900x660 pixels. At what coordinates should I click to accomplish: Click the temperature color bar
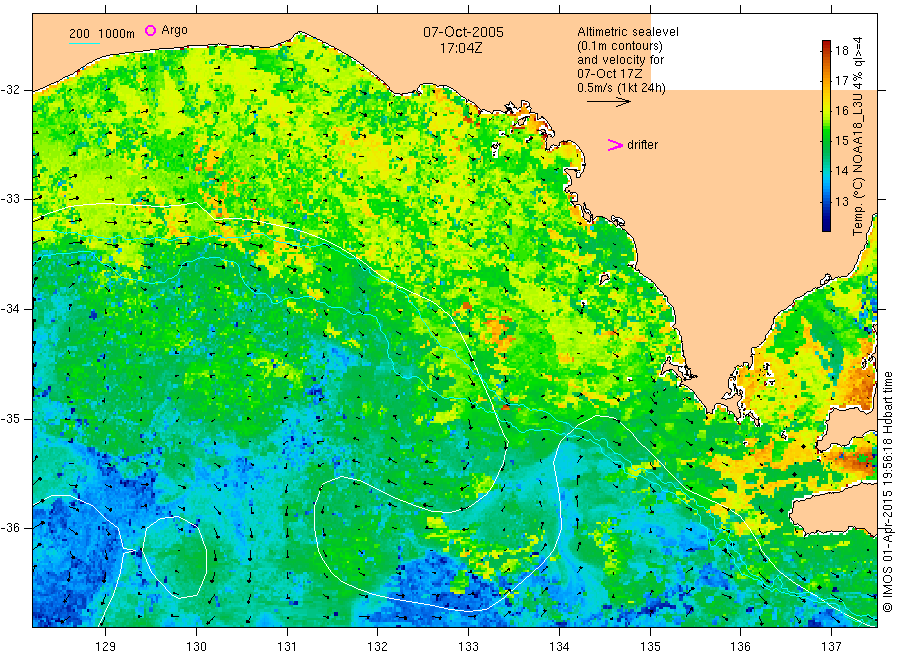coord(826,136)
